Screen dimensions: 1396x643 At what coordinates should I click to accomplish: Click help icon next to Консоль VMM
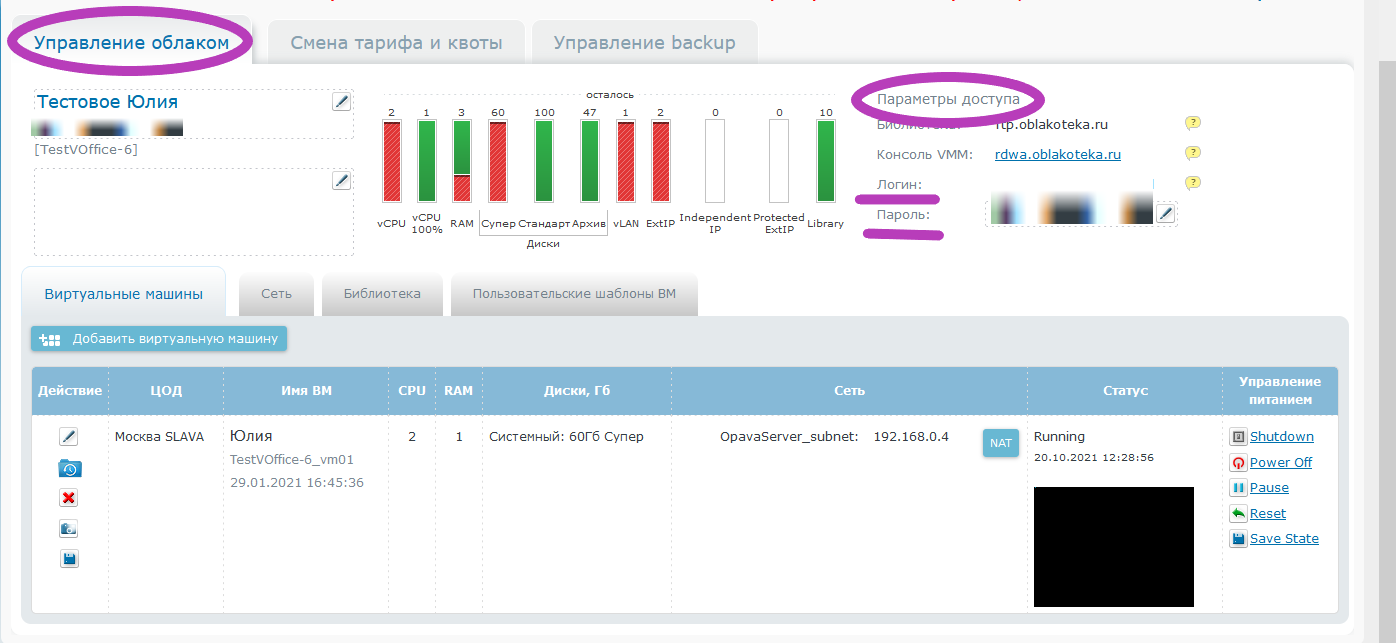coord(1192,153)
